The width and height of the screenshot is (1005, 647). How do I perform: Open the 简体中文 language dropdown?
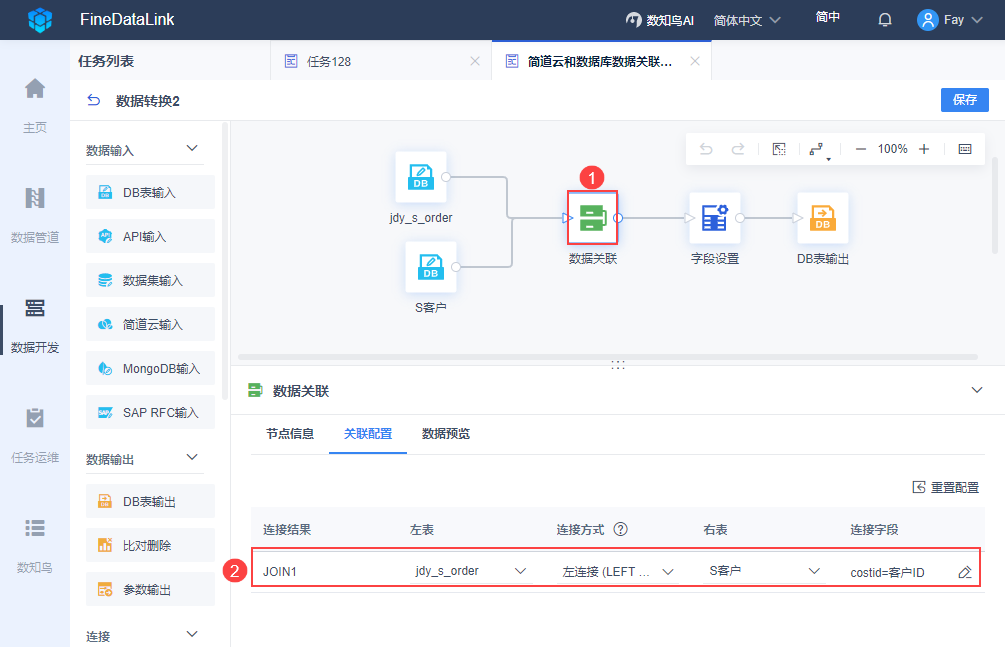coord(747,21)
